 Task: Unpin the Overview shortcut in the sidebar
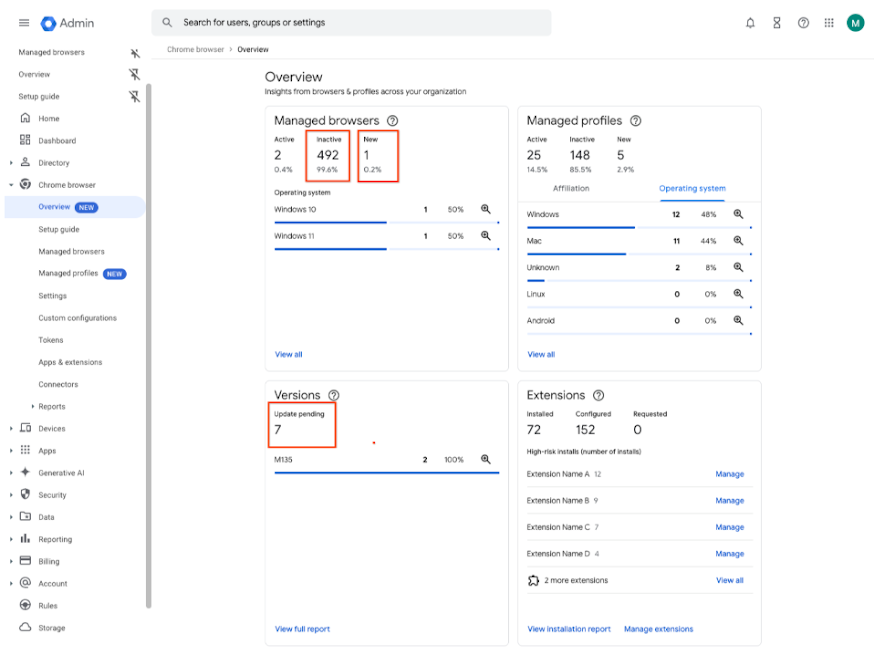click(x=135, y=75)
